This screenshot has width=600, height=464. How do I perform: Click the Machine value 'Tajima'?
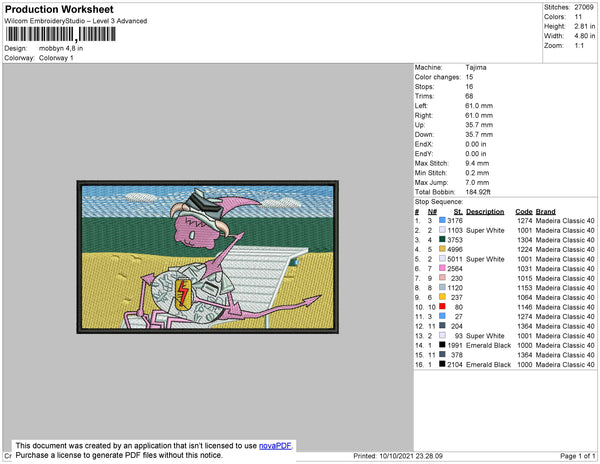[x=476, y=67]
